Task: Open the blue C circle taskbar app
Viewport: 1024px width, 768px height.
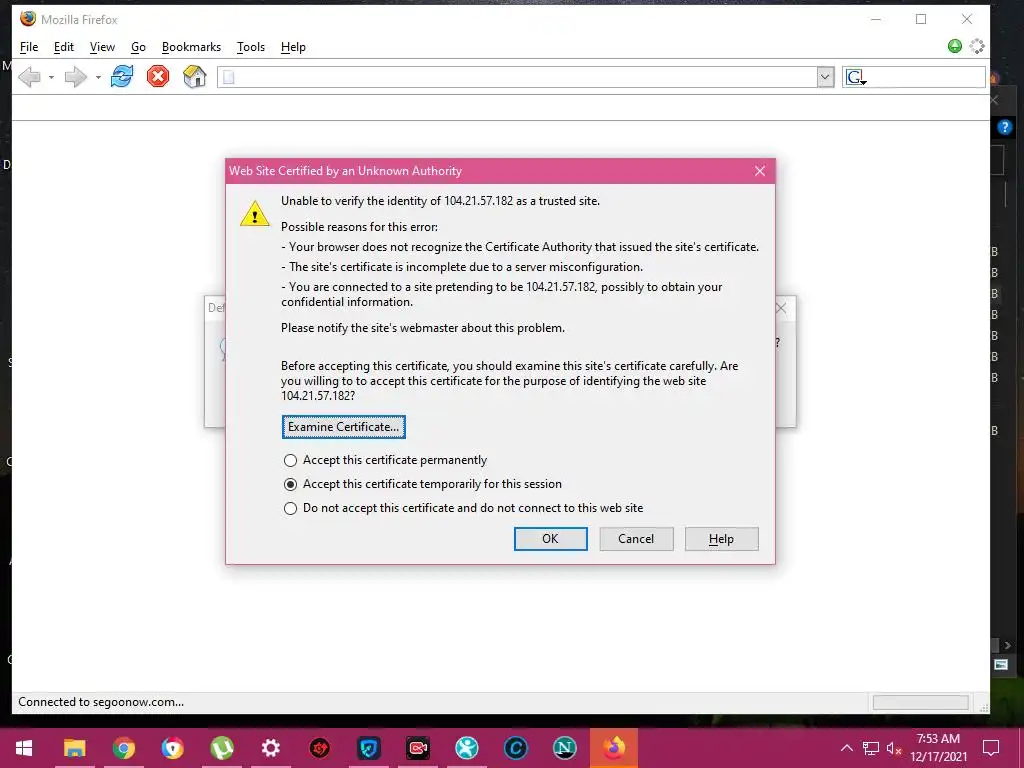Action: click(515, 748)
